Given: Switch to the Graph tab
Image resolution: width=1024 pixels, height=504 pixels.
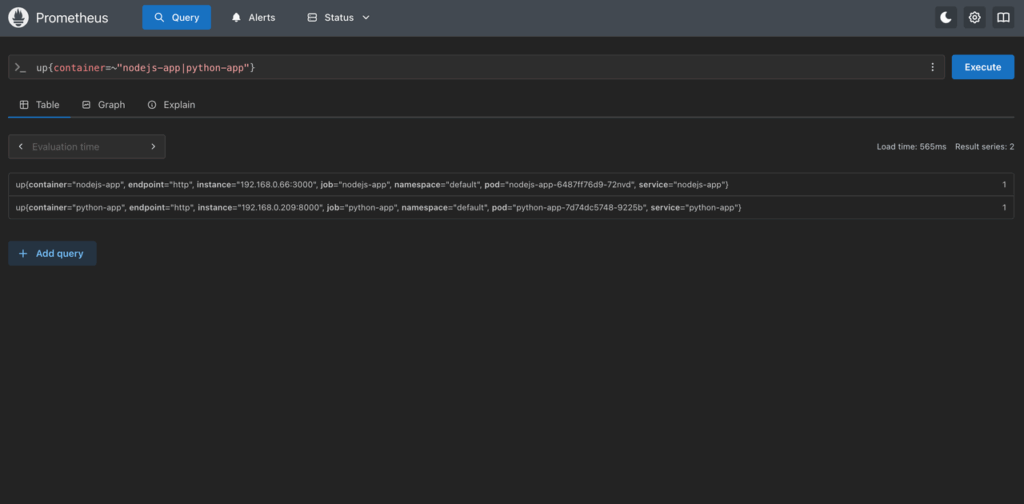Looking at the screenshot, I should 103,104.
